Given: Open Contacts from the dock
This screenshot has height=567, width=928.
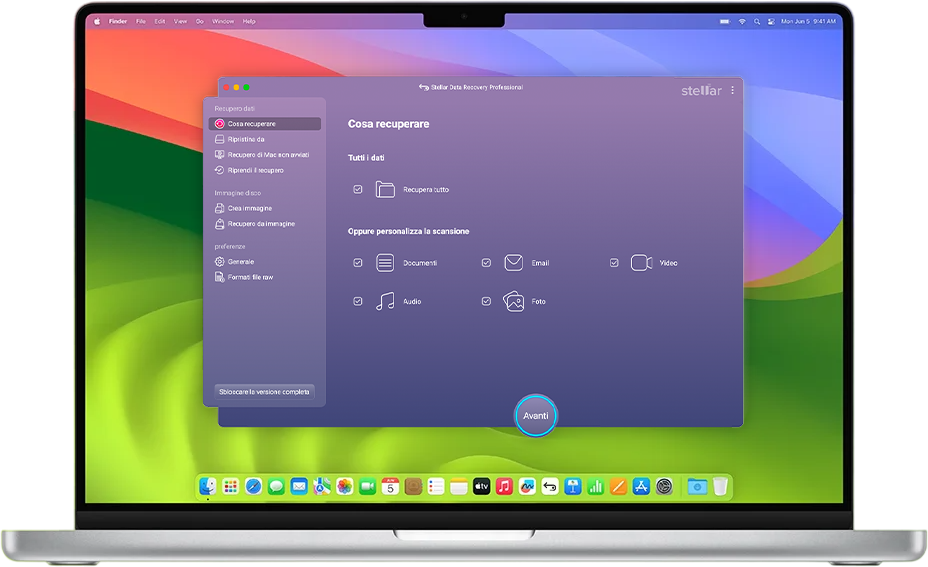Looking at the screenshot, I should pos(413,487).
